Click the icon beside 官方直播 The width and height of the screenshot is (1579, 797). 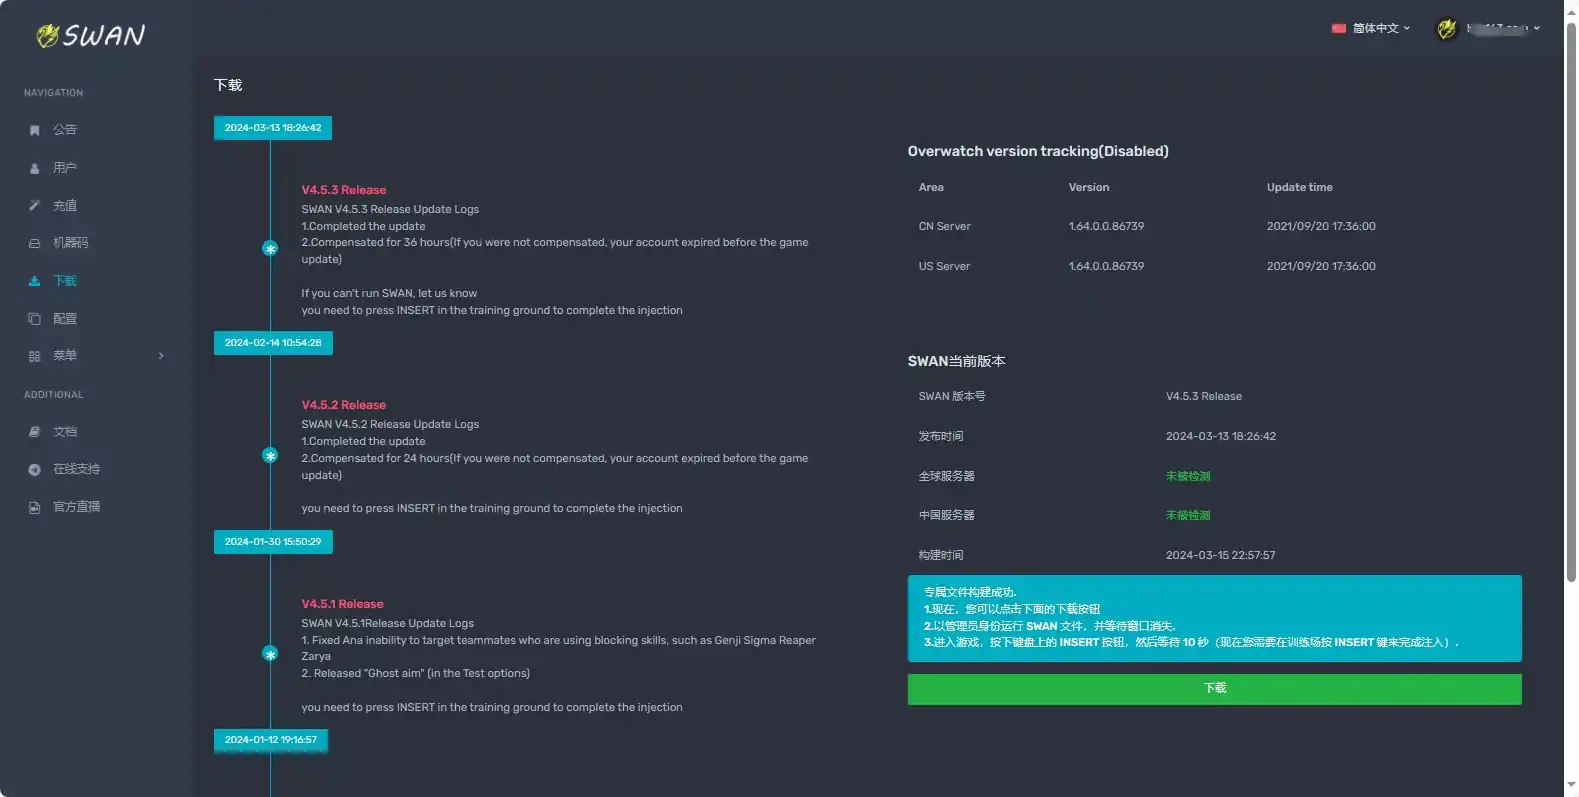34,507
